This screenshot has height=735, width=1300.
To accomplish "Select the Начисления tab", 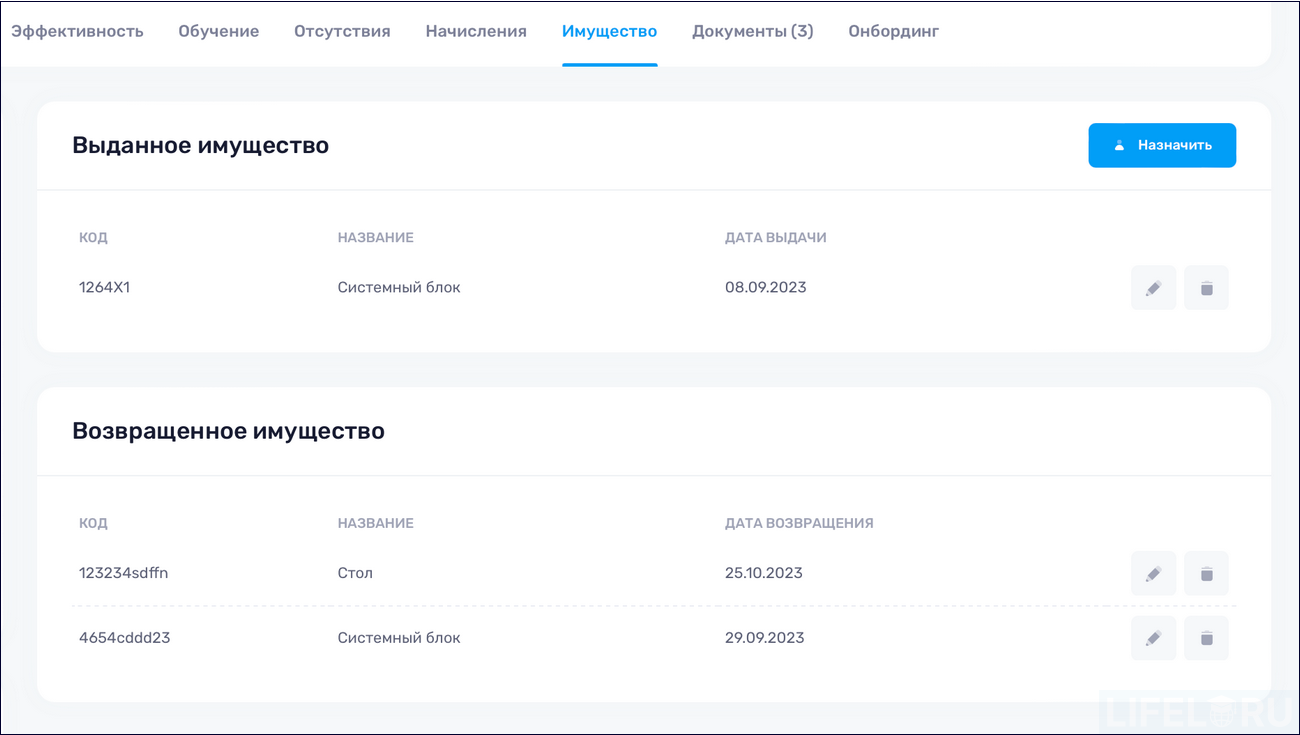I will (x=475, y=31).
